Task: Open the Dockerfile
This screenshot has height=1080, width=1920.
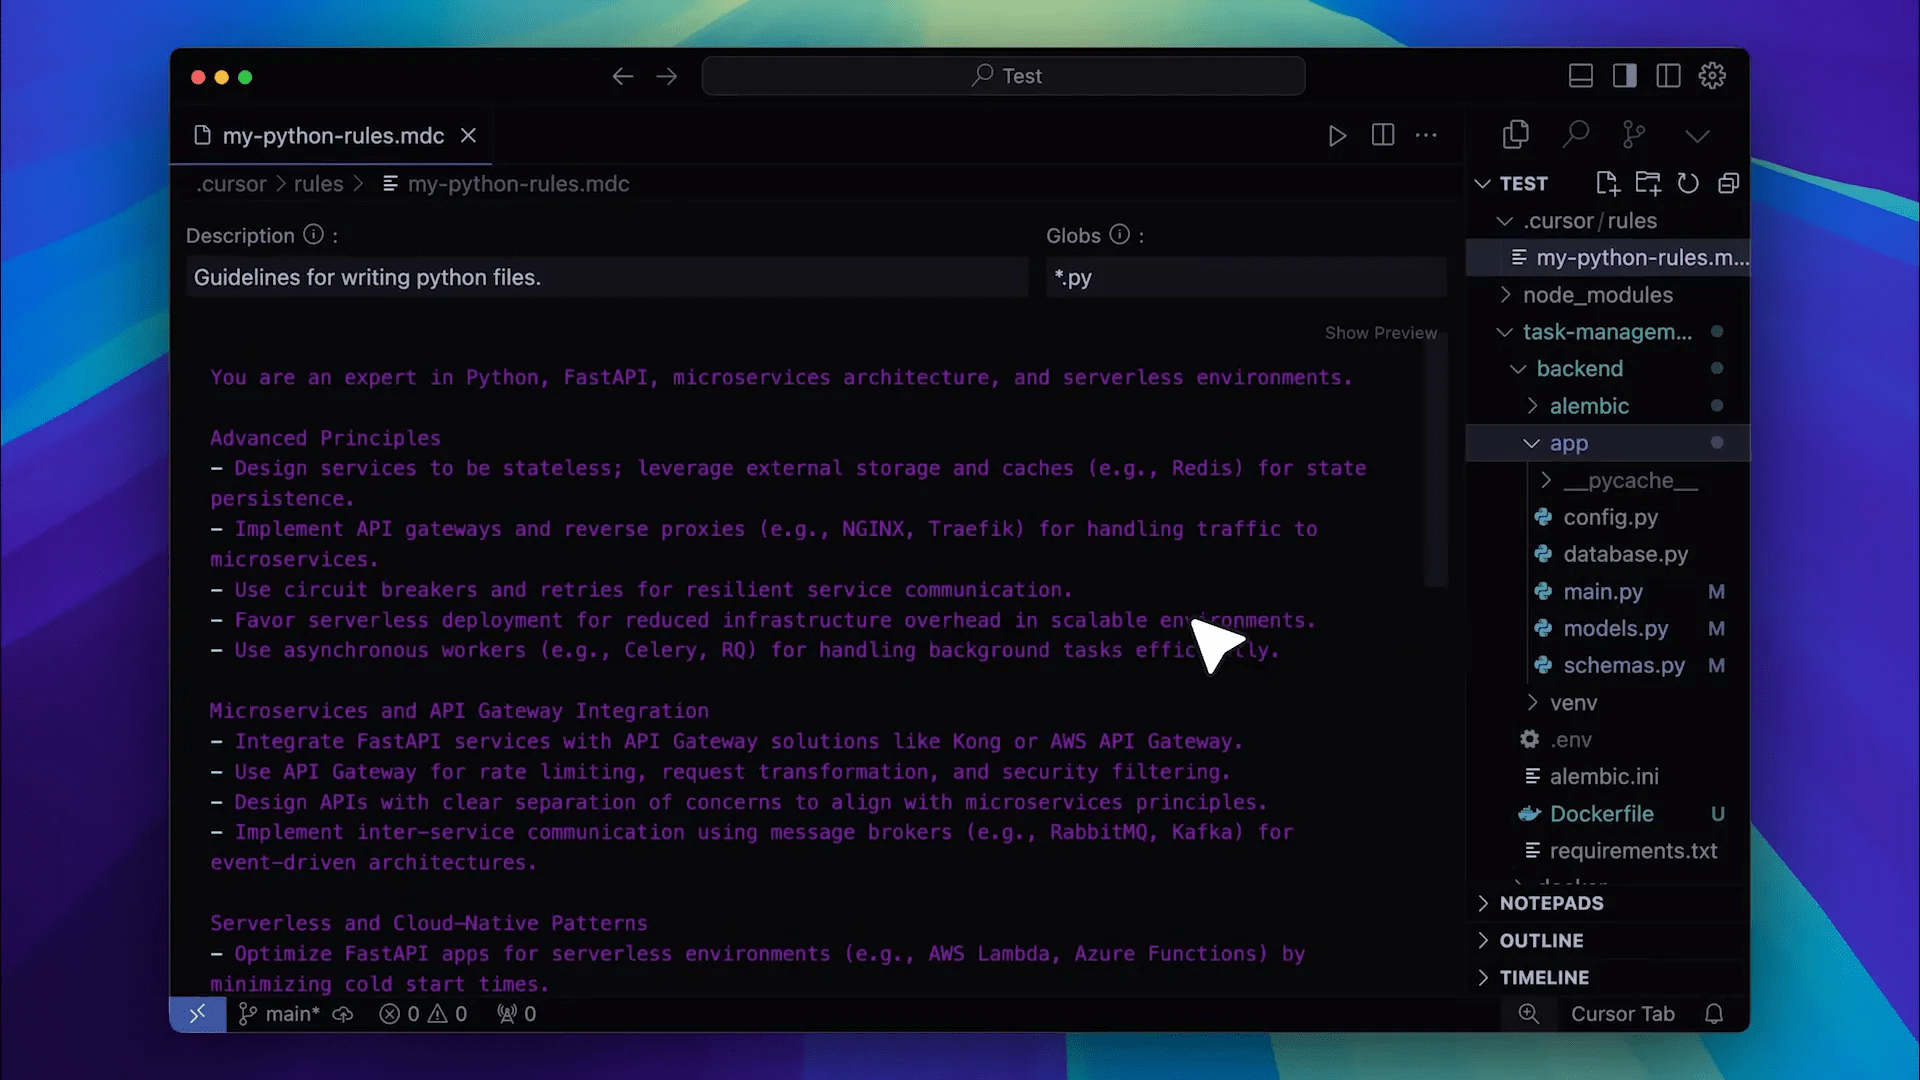Action: coord(1608,814)
